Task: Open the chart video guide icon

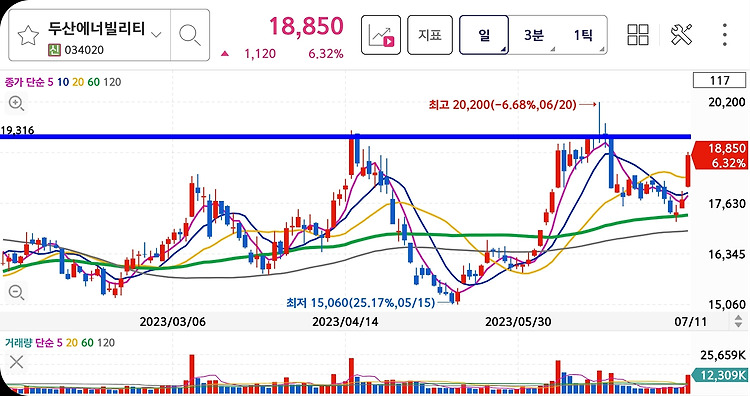Action: point(381,35)
